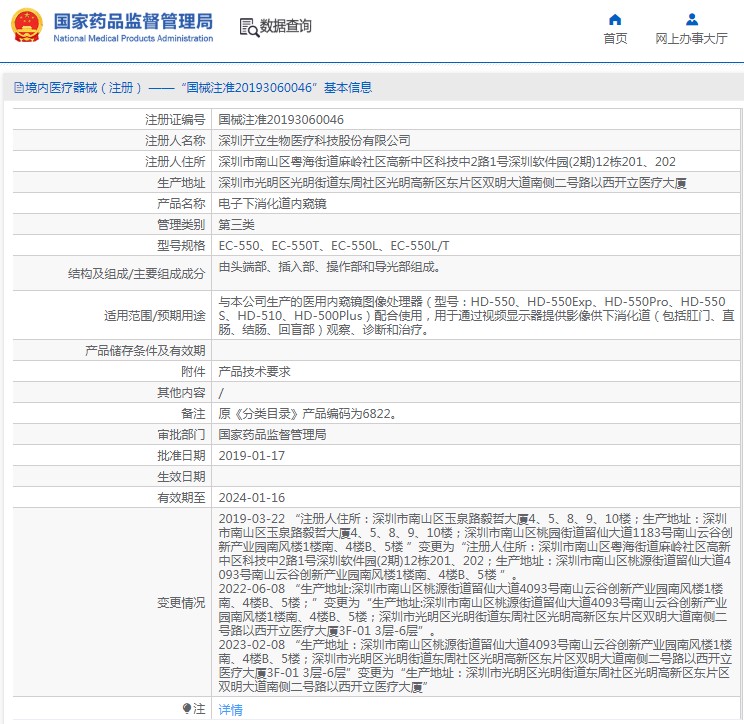Click the national emblem logo
The width and height of the screenshot is (744, 724).
point(27,25)
